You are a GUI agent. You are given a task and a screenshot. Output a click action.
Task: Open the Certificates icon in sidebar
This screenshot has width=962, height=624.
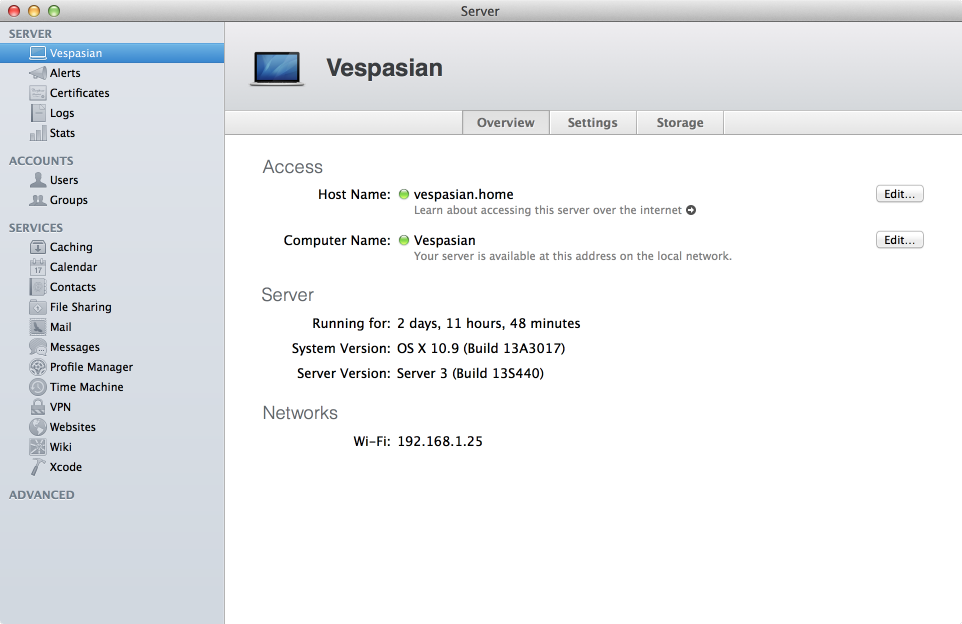[x=37, y=93]
